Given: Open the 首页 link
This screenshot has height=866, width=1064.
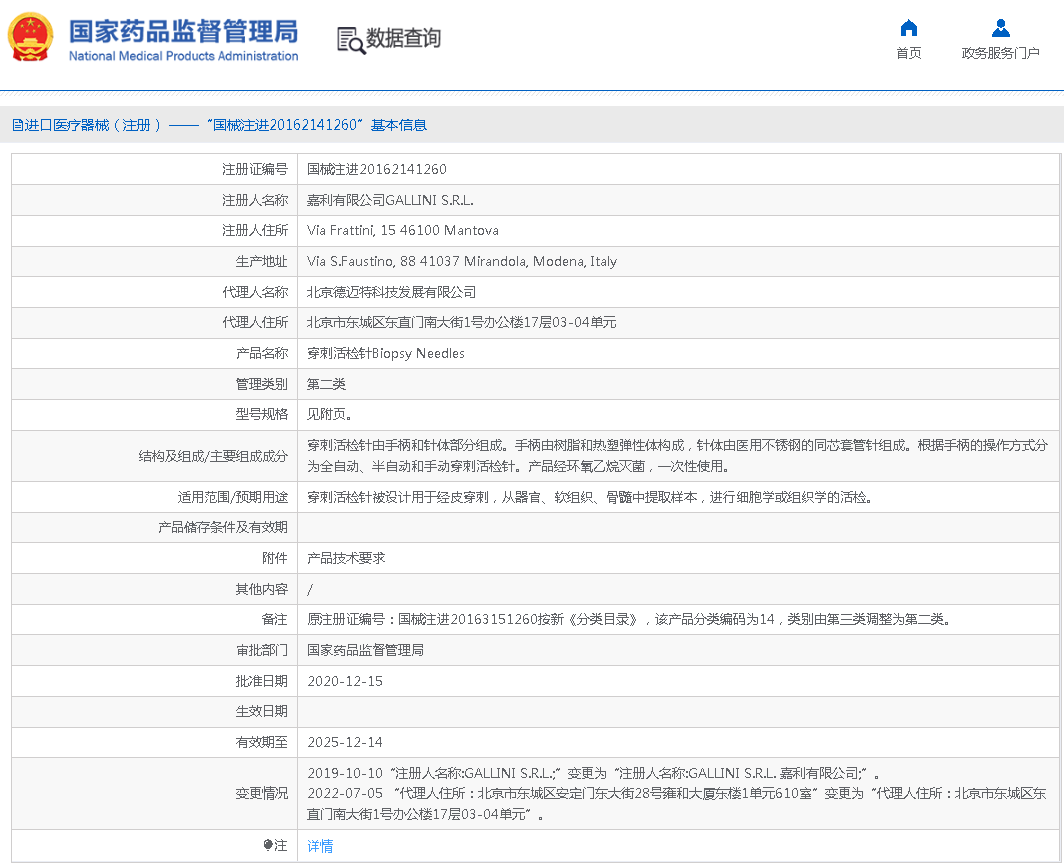Looking at the screenshot, I should coord(909,53).
